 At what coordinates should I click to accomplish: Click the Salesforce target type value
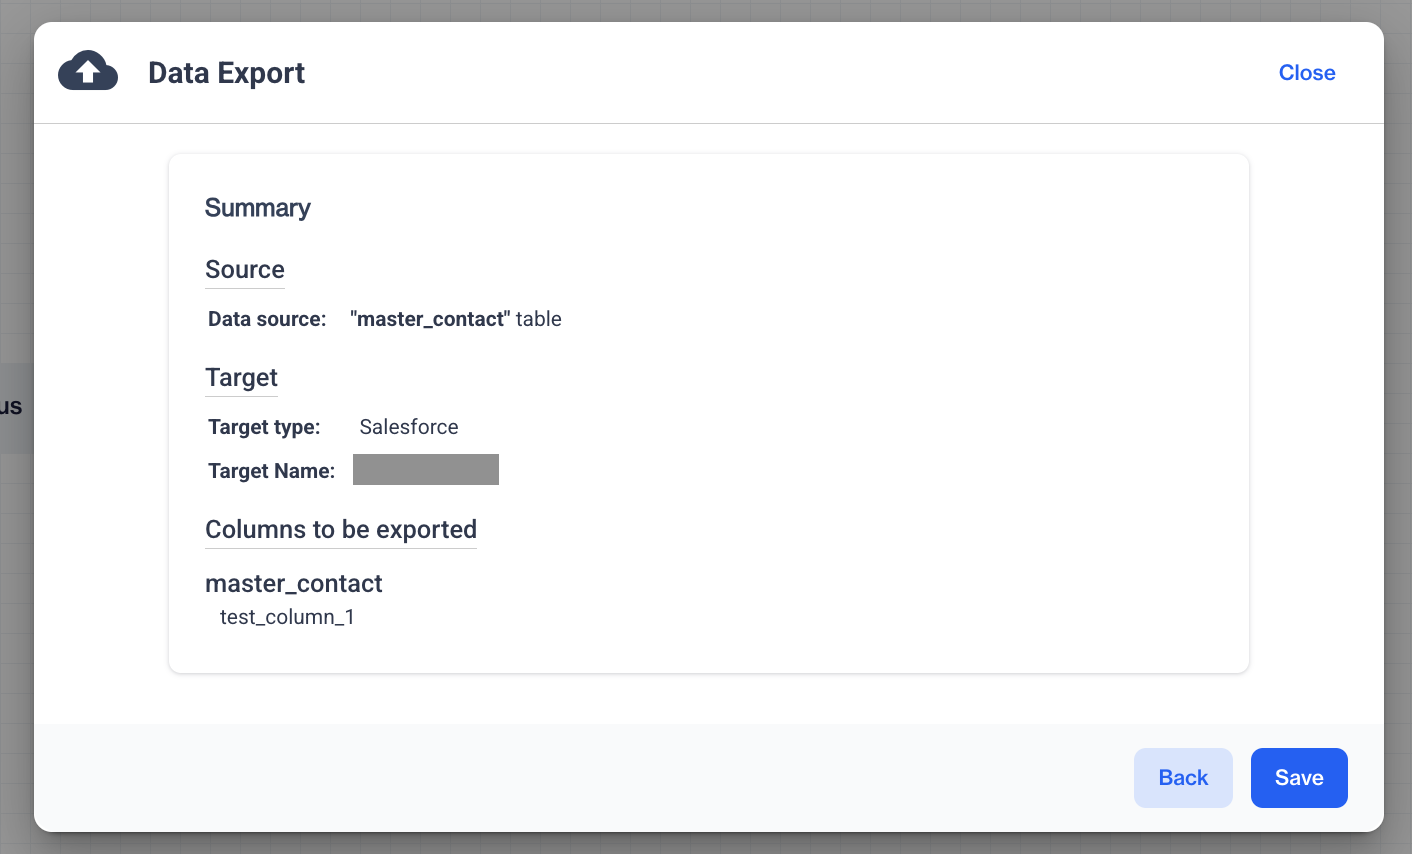[x=408, y=427]
